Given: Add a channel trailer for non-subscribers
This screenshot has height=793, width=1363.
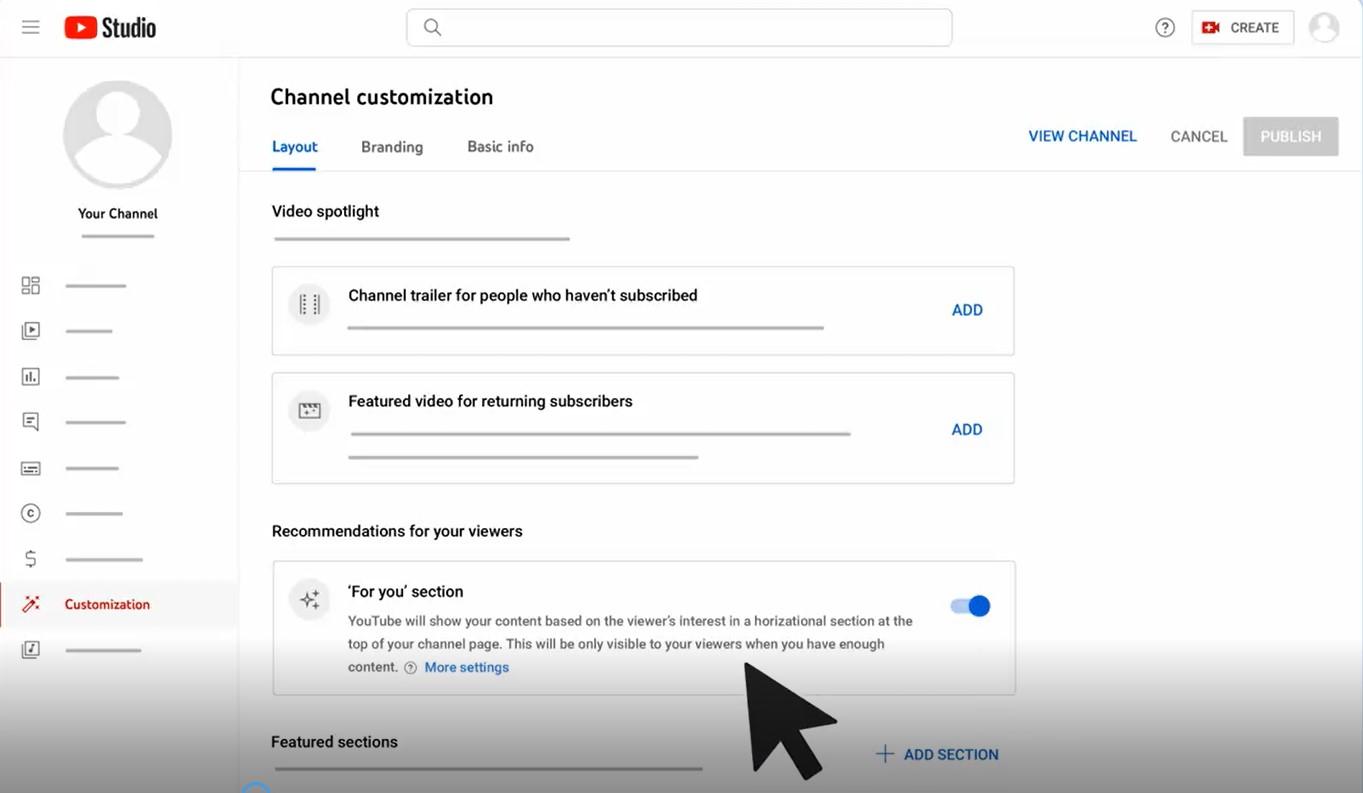Looking at the screenshot, I should [x=966, y=310].
